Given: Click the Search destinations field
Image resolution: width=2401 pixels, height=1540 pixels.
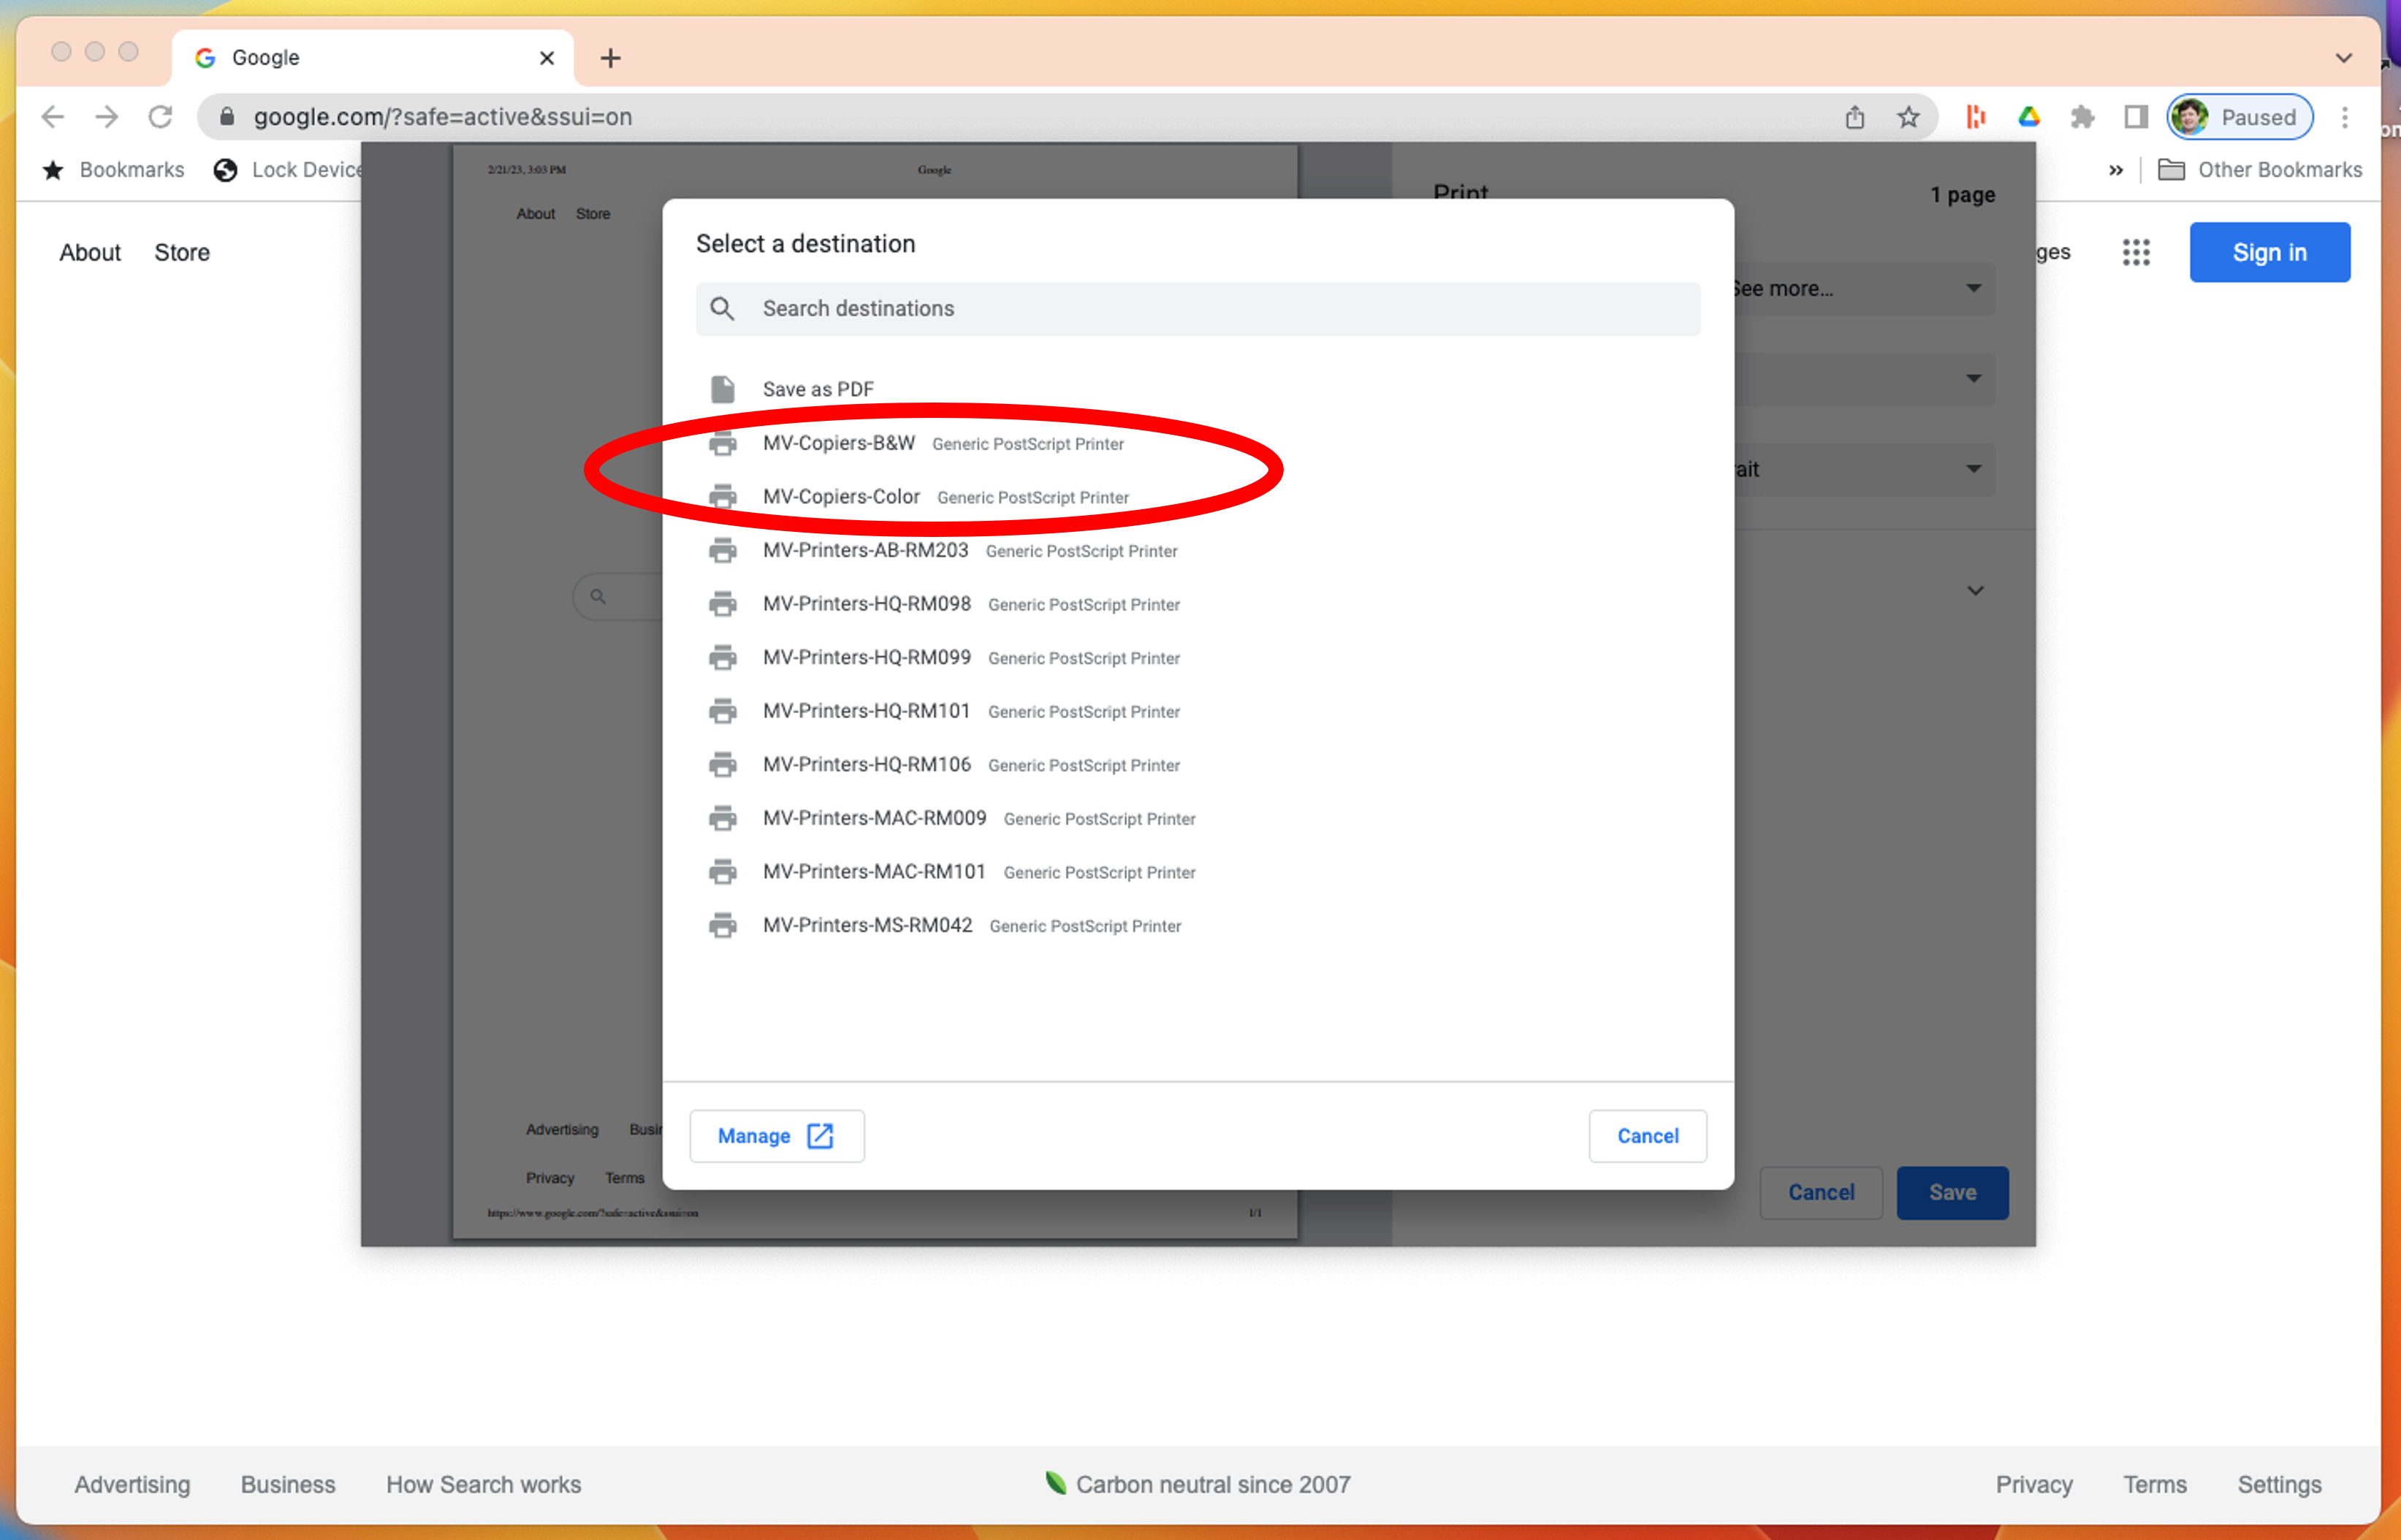Looking at the screenshot, I should point(1198,309).
